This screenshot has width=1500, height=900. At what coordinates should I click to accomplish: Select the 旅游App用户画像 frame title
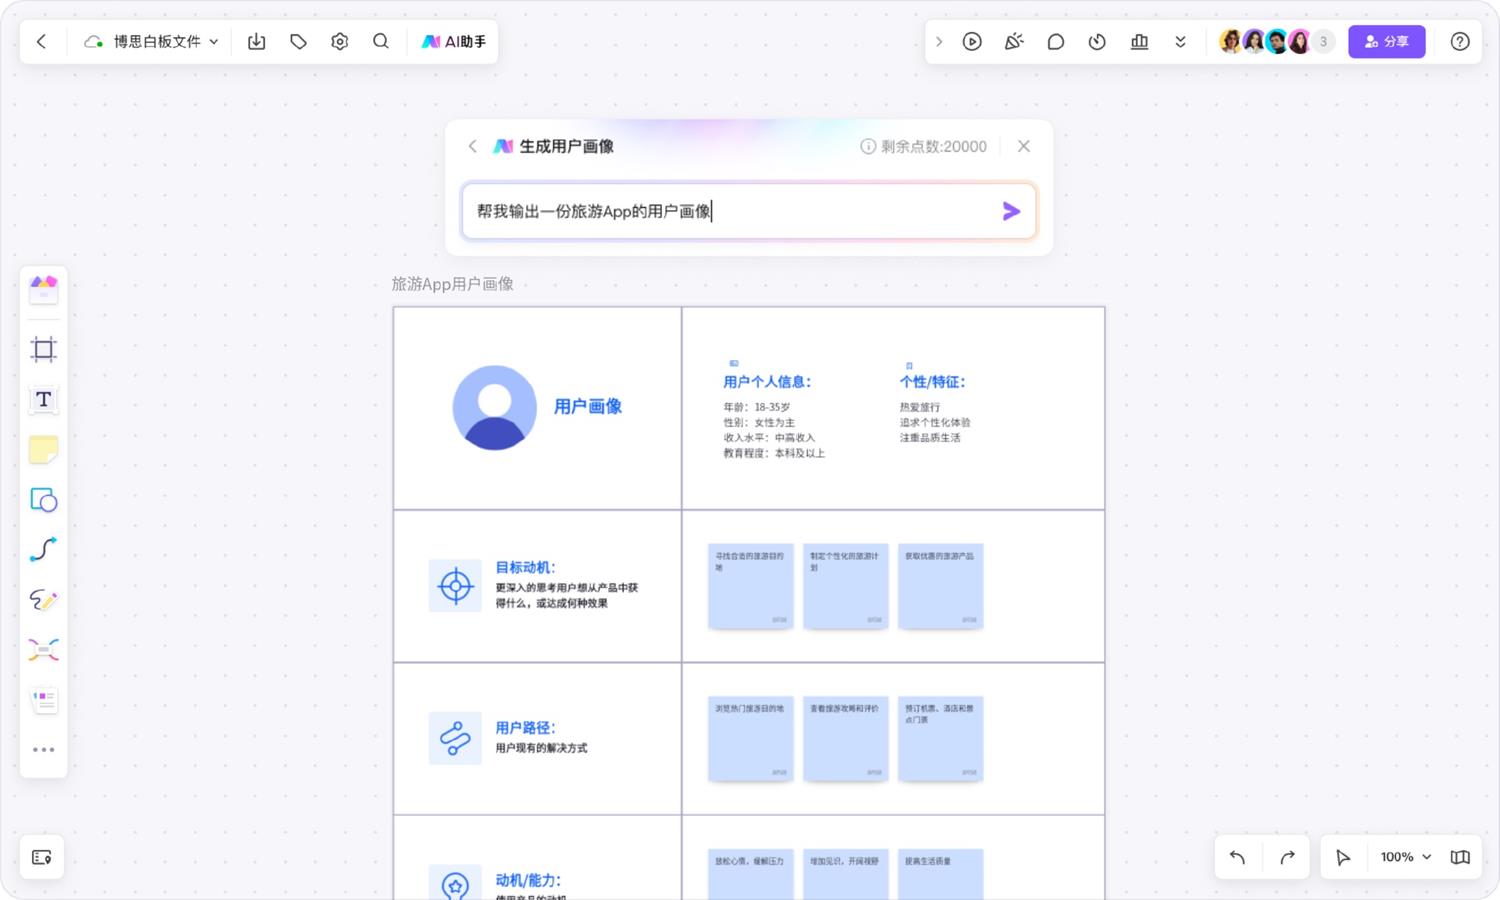pos(453,284)
